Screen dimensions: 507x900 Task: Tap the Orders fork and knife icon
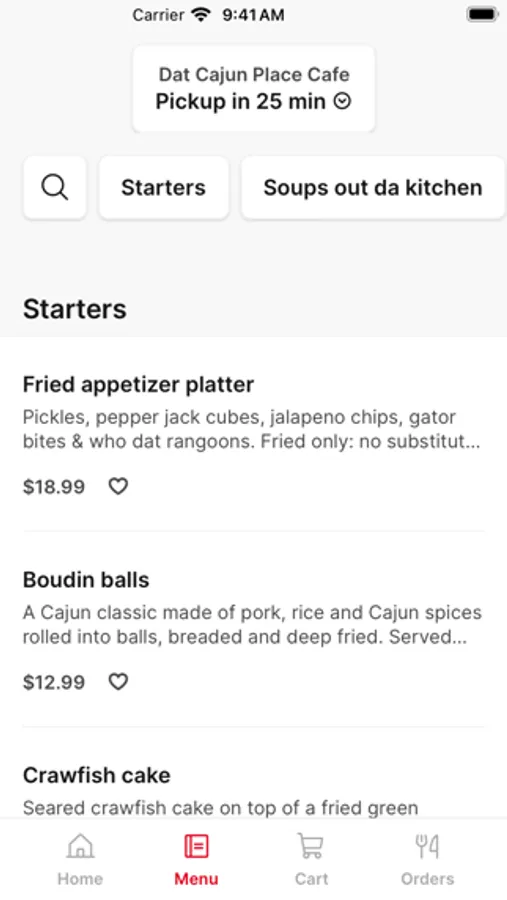coord(427,846)
